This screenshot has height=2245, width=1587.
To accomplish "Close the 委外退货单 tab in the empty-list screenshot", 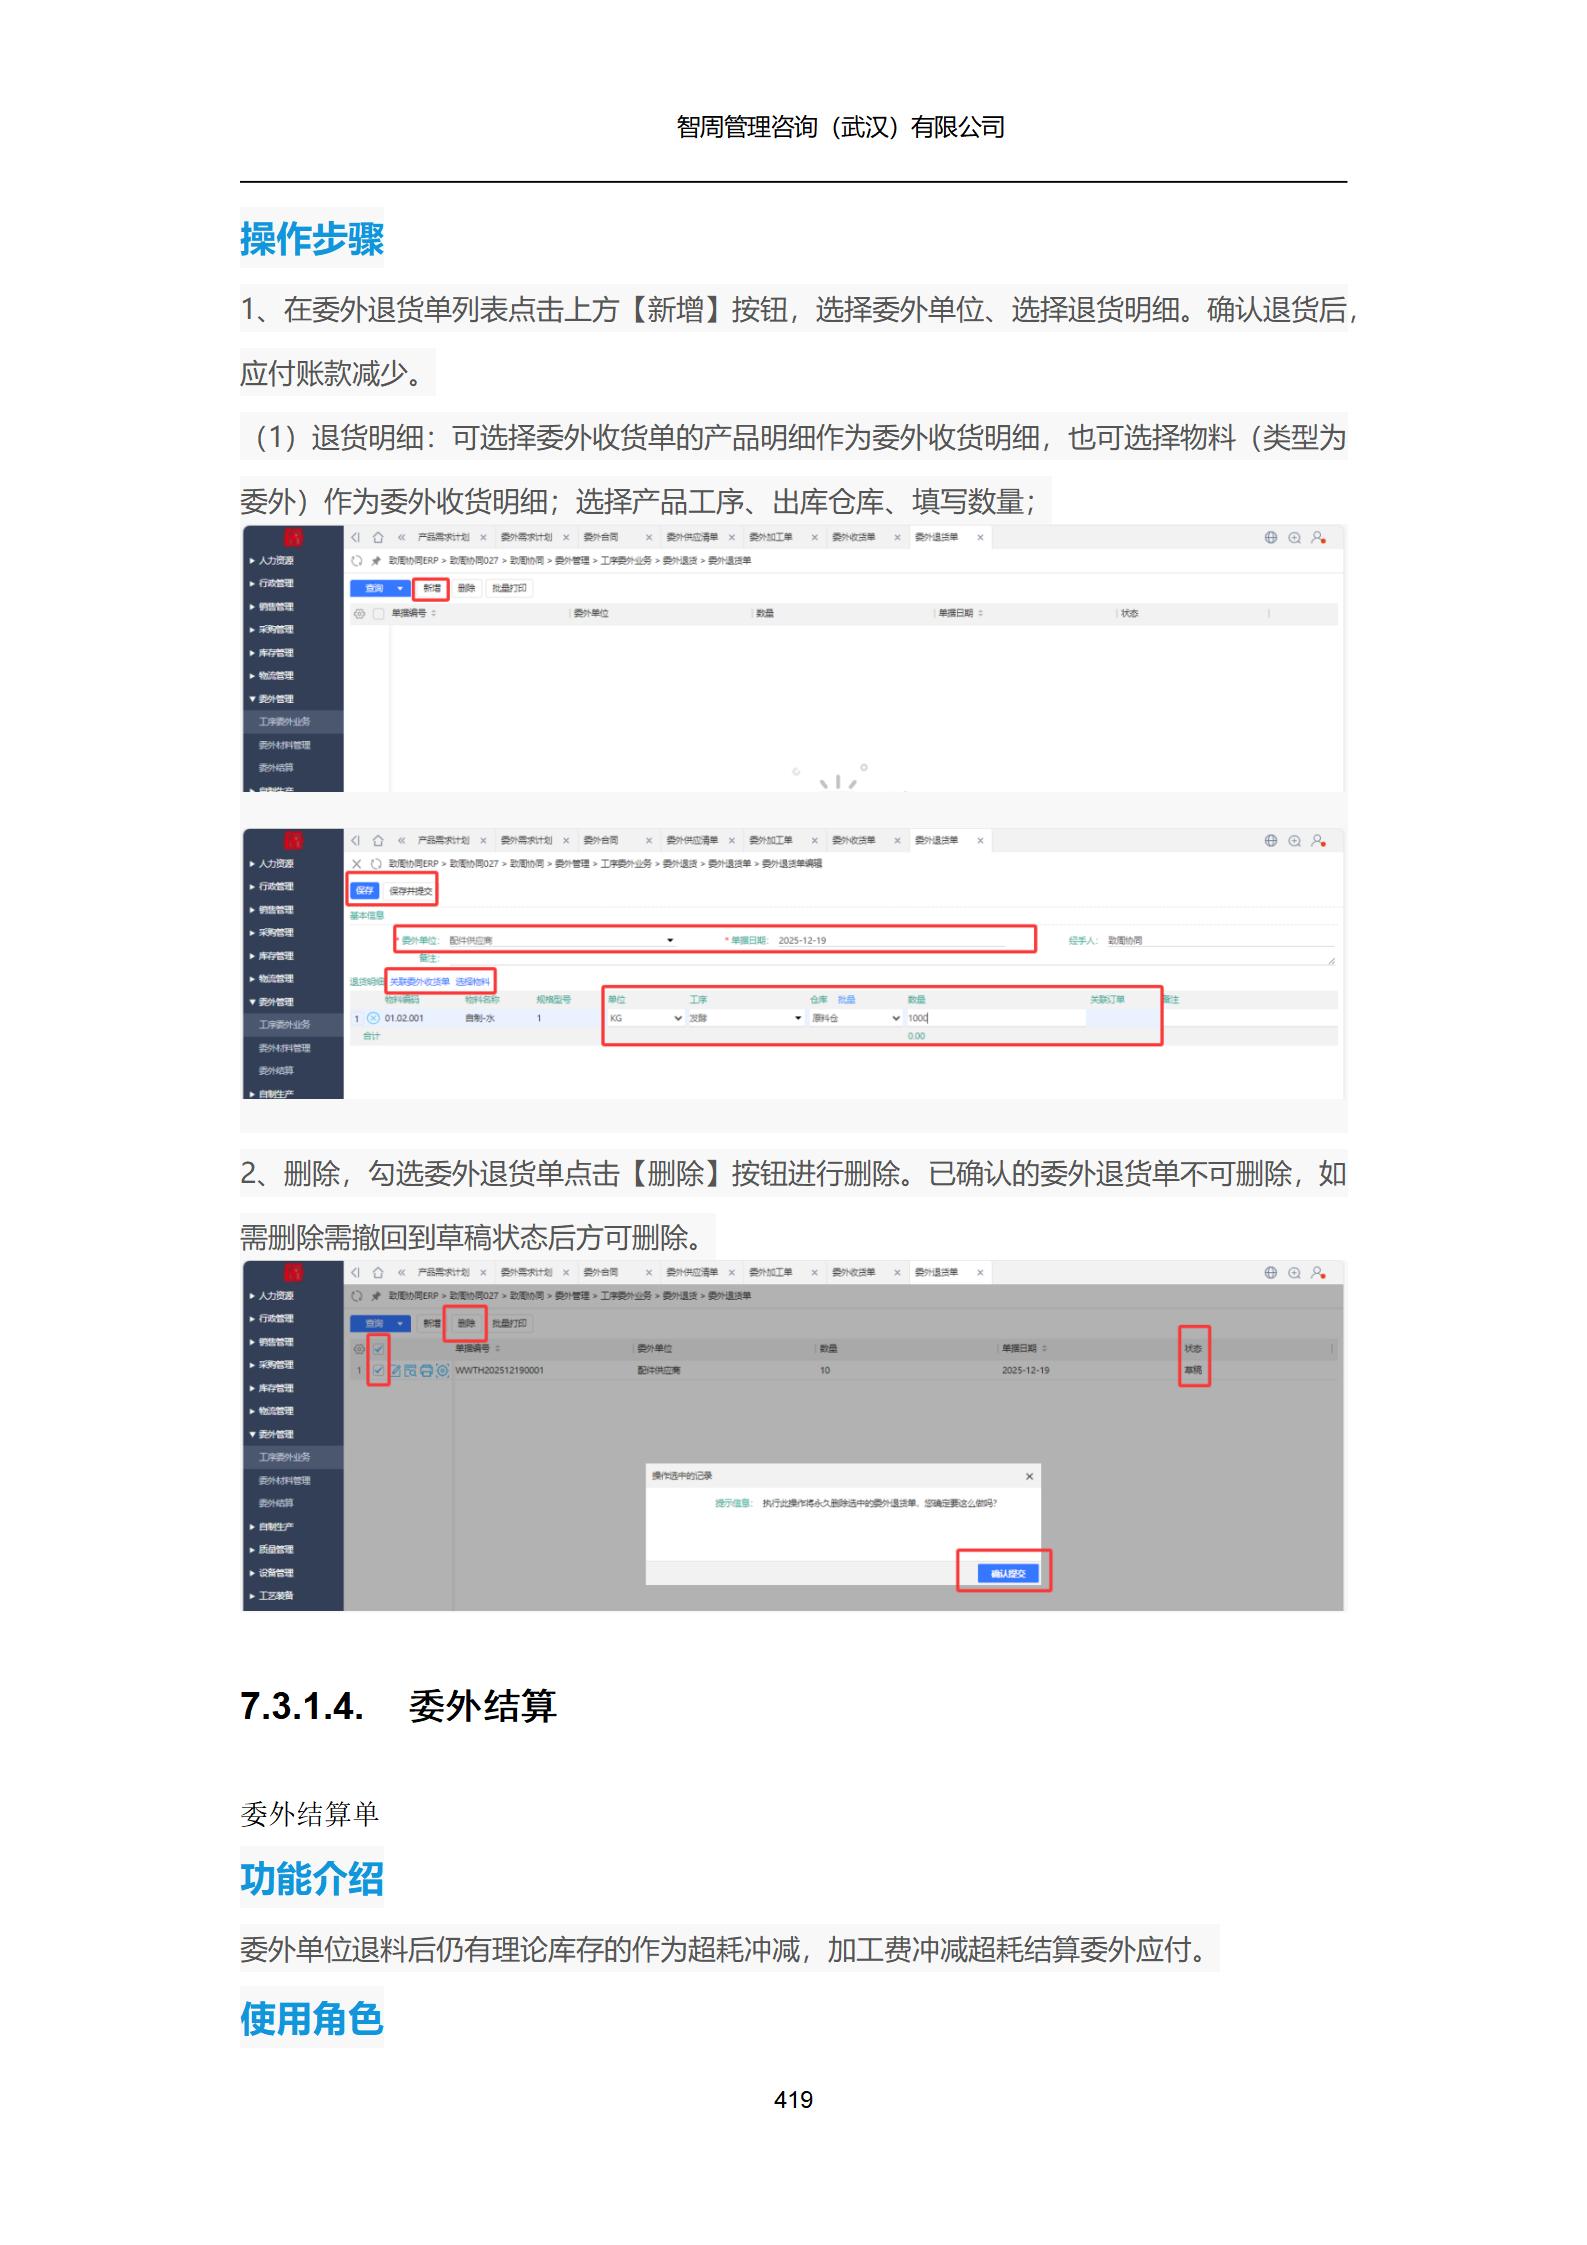I will click(x=980, y=537).
